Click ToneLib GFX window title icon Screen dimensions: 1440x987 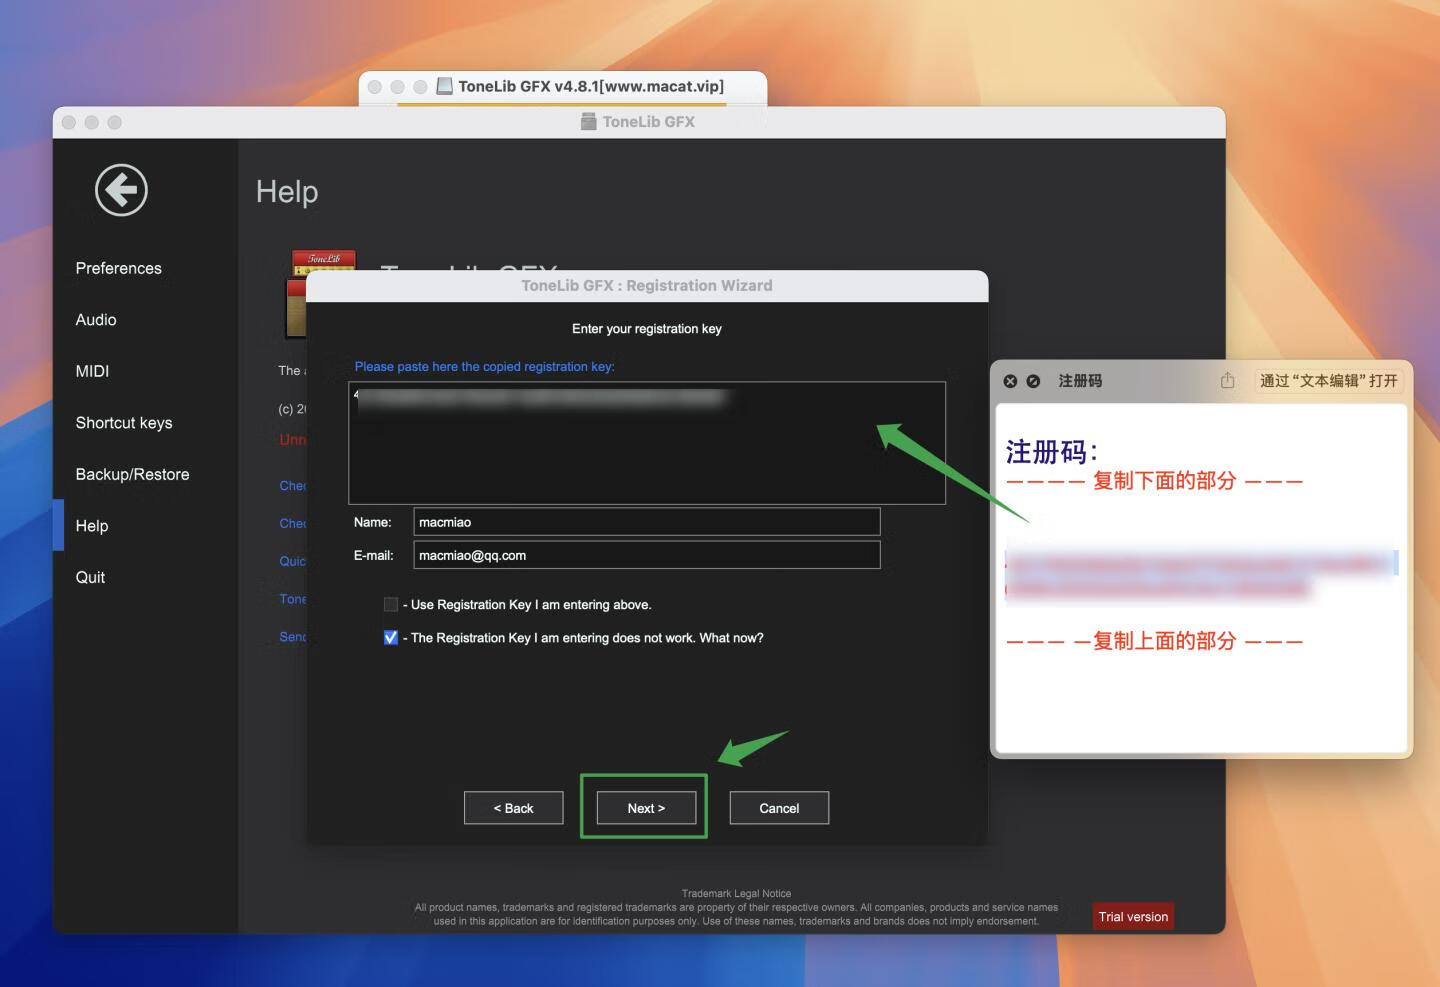click(x=589, y=121)
